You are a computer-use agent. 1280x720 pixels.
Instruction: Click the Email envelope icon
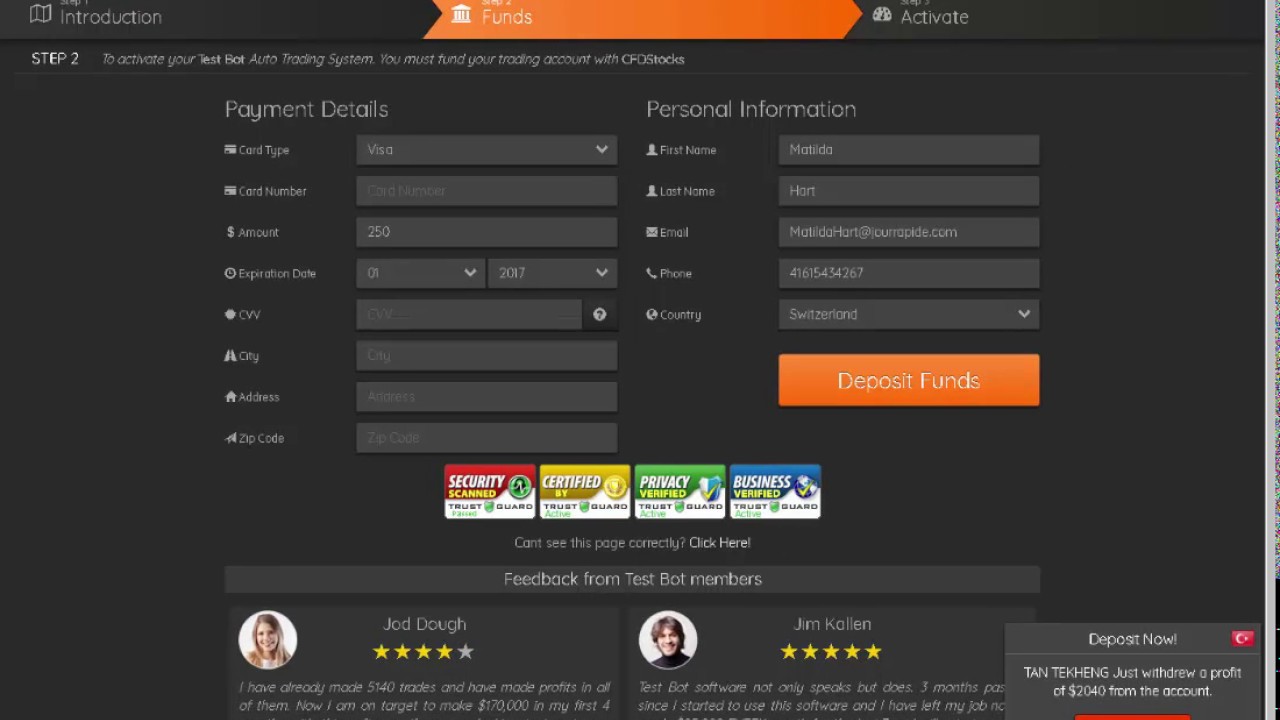[652, 232]
